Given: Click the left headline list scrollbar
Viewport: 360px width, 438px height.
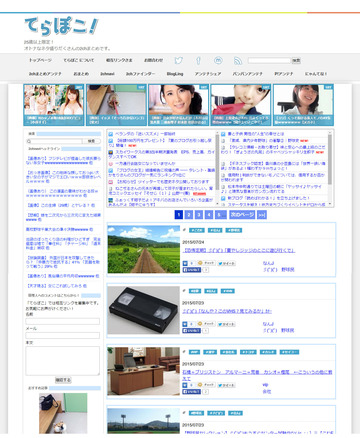Looking at the screenshot, I should 217,168.
